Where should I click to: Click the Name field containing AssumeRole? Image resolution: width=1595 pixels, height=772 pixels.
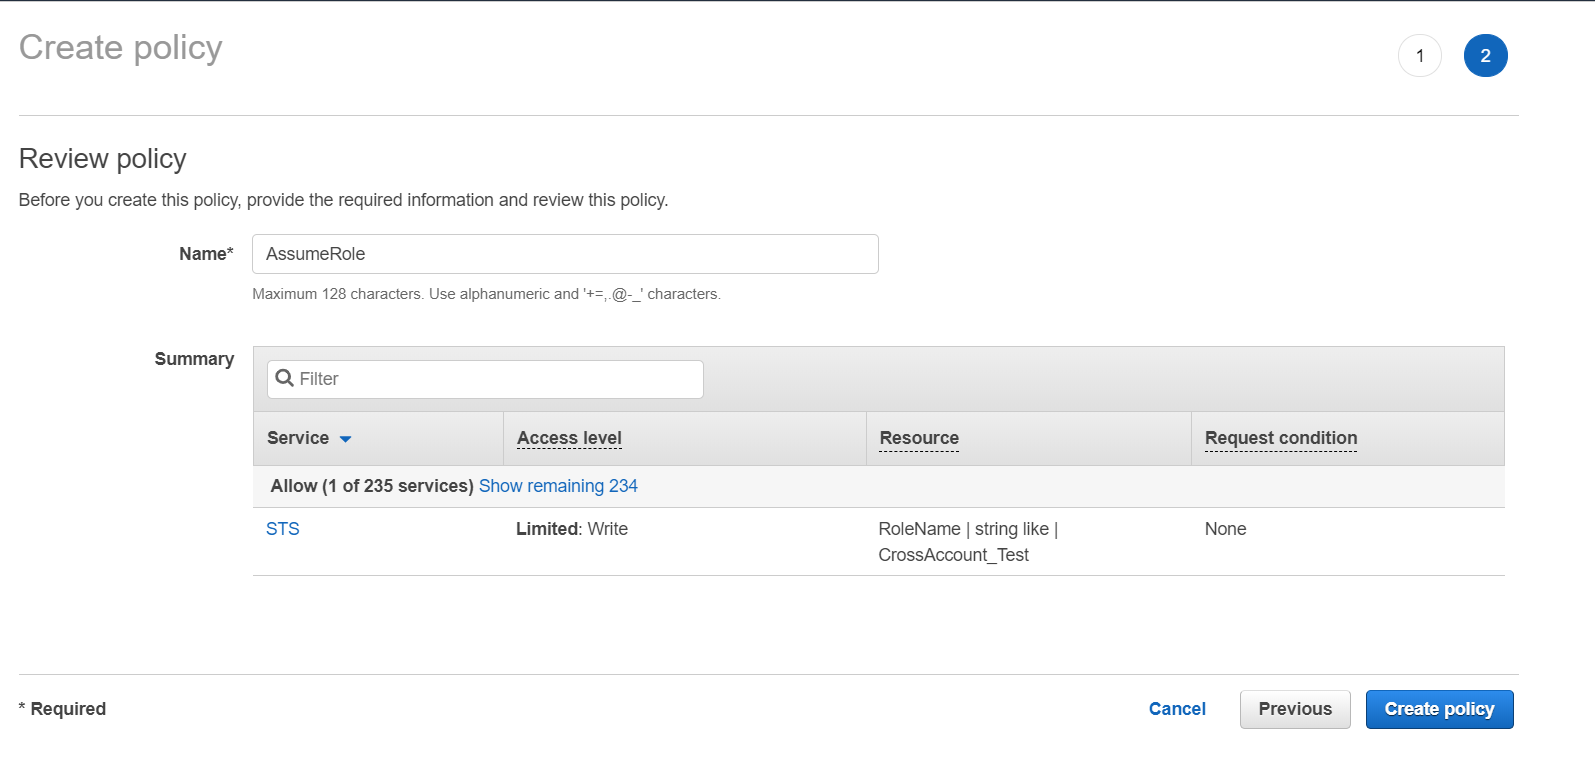pyautogui.click(x=565, y=254)
